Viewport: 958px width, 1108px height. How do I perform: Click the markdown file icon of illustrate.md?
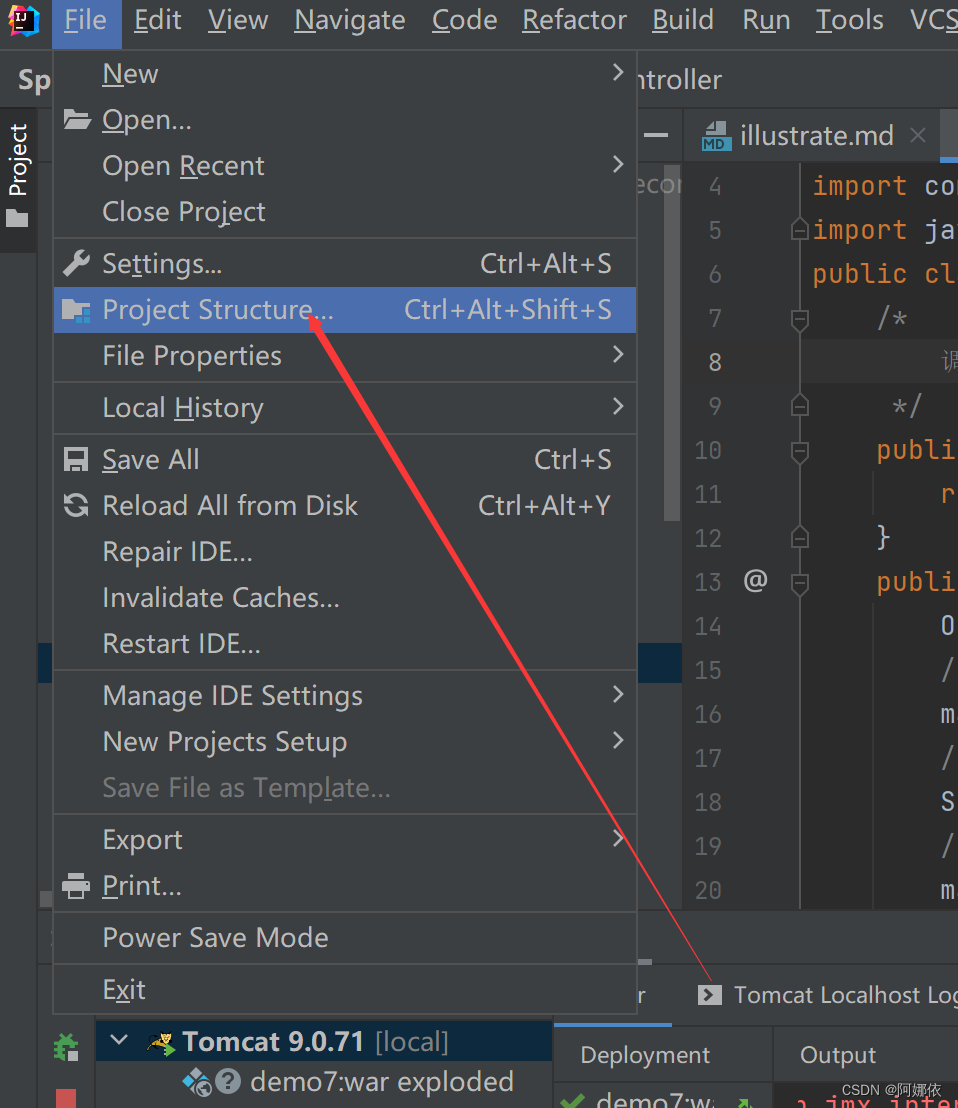[715, 136]
